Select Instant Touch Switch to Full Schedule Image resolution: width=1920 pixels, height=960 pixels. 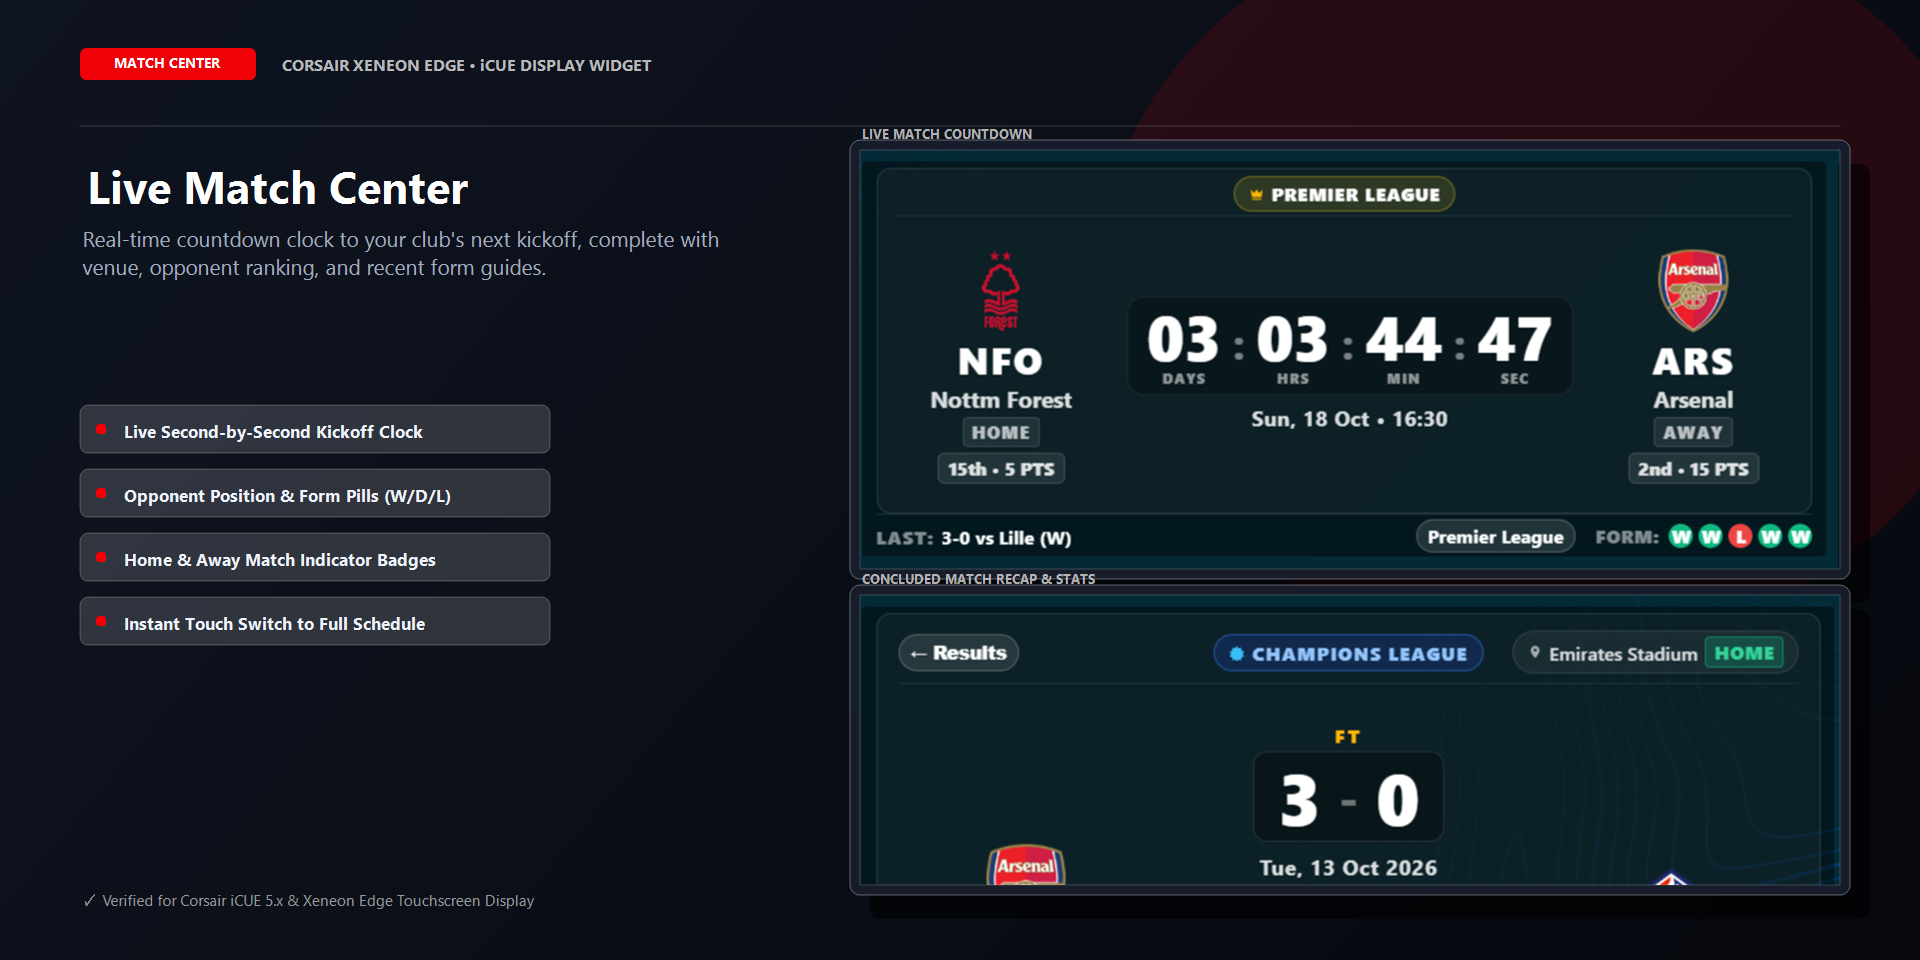315,621
